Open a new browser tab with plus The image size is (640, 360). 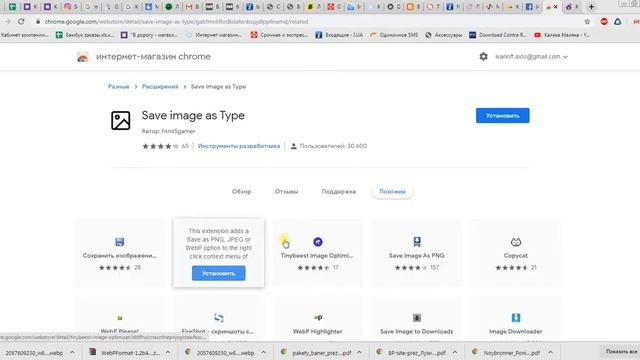coord(591,7)
